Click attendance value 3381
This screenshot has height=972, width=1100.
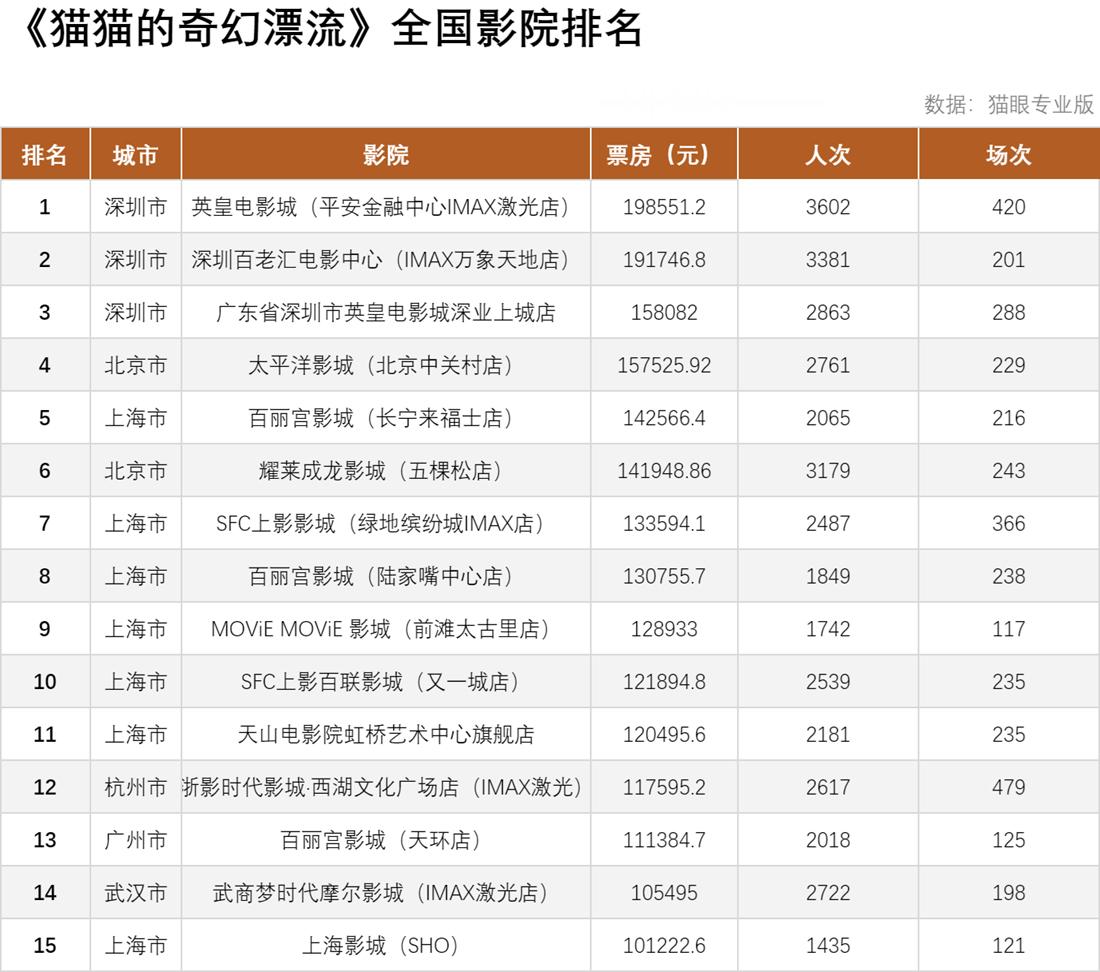pyautogui.click(x=828, y=259)
